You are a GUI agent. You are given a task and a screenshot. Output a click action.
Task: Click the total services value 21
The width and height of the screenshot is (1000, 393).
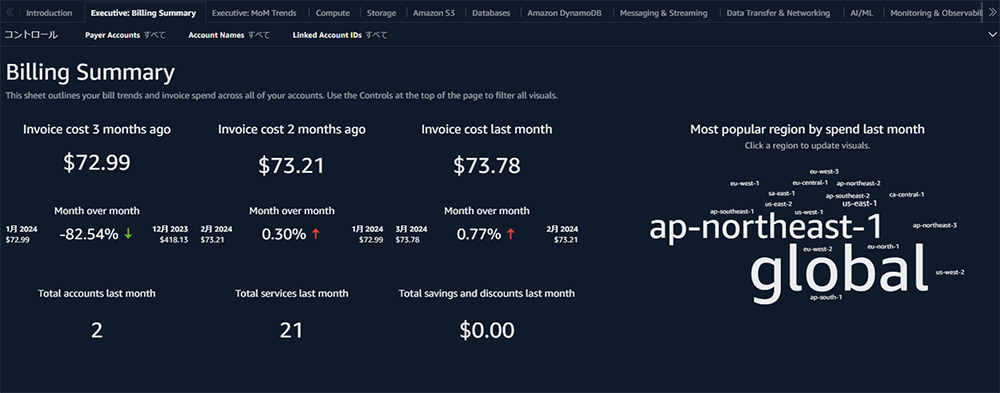pos(291,330)
